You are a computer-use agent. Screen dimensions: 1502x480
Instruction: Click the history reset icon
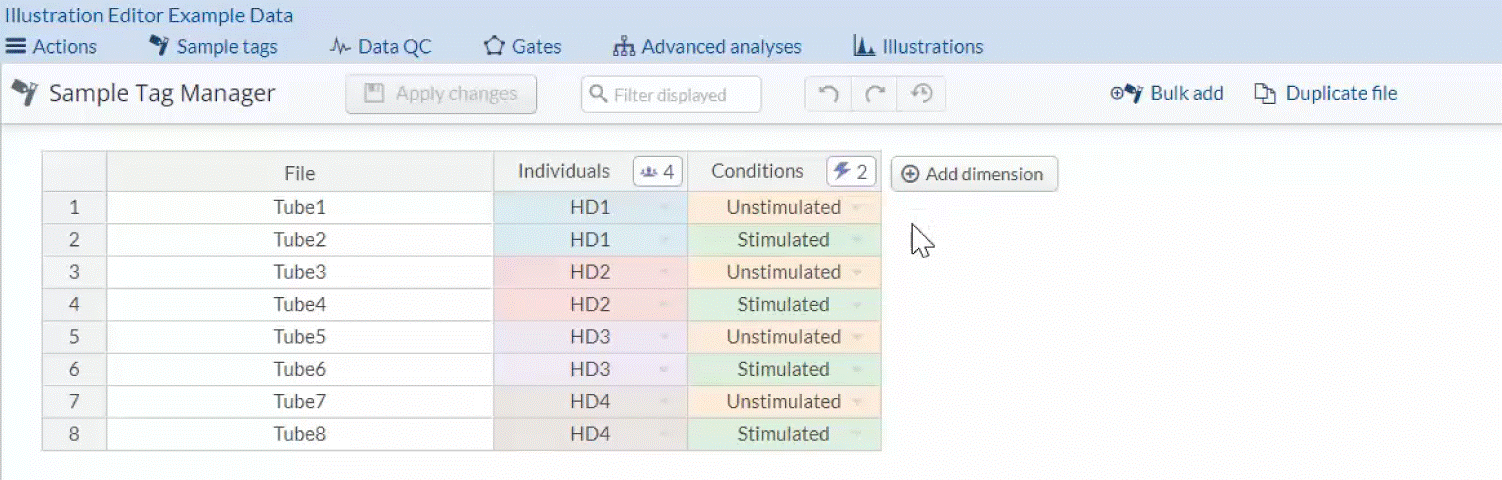click(x=921, y=94)
